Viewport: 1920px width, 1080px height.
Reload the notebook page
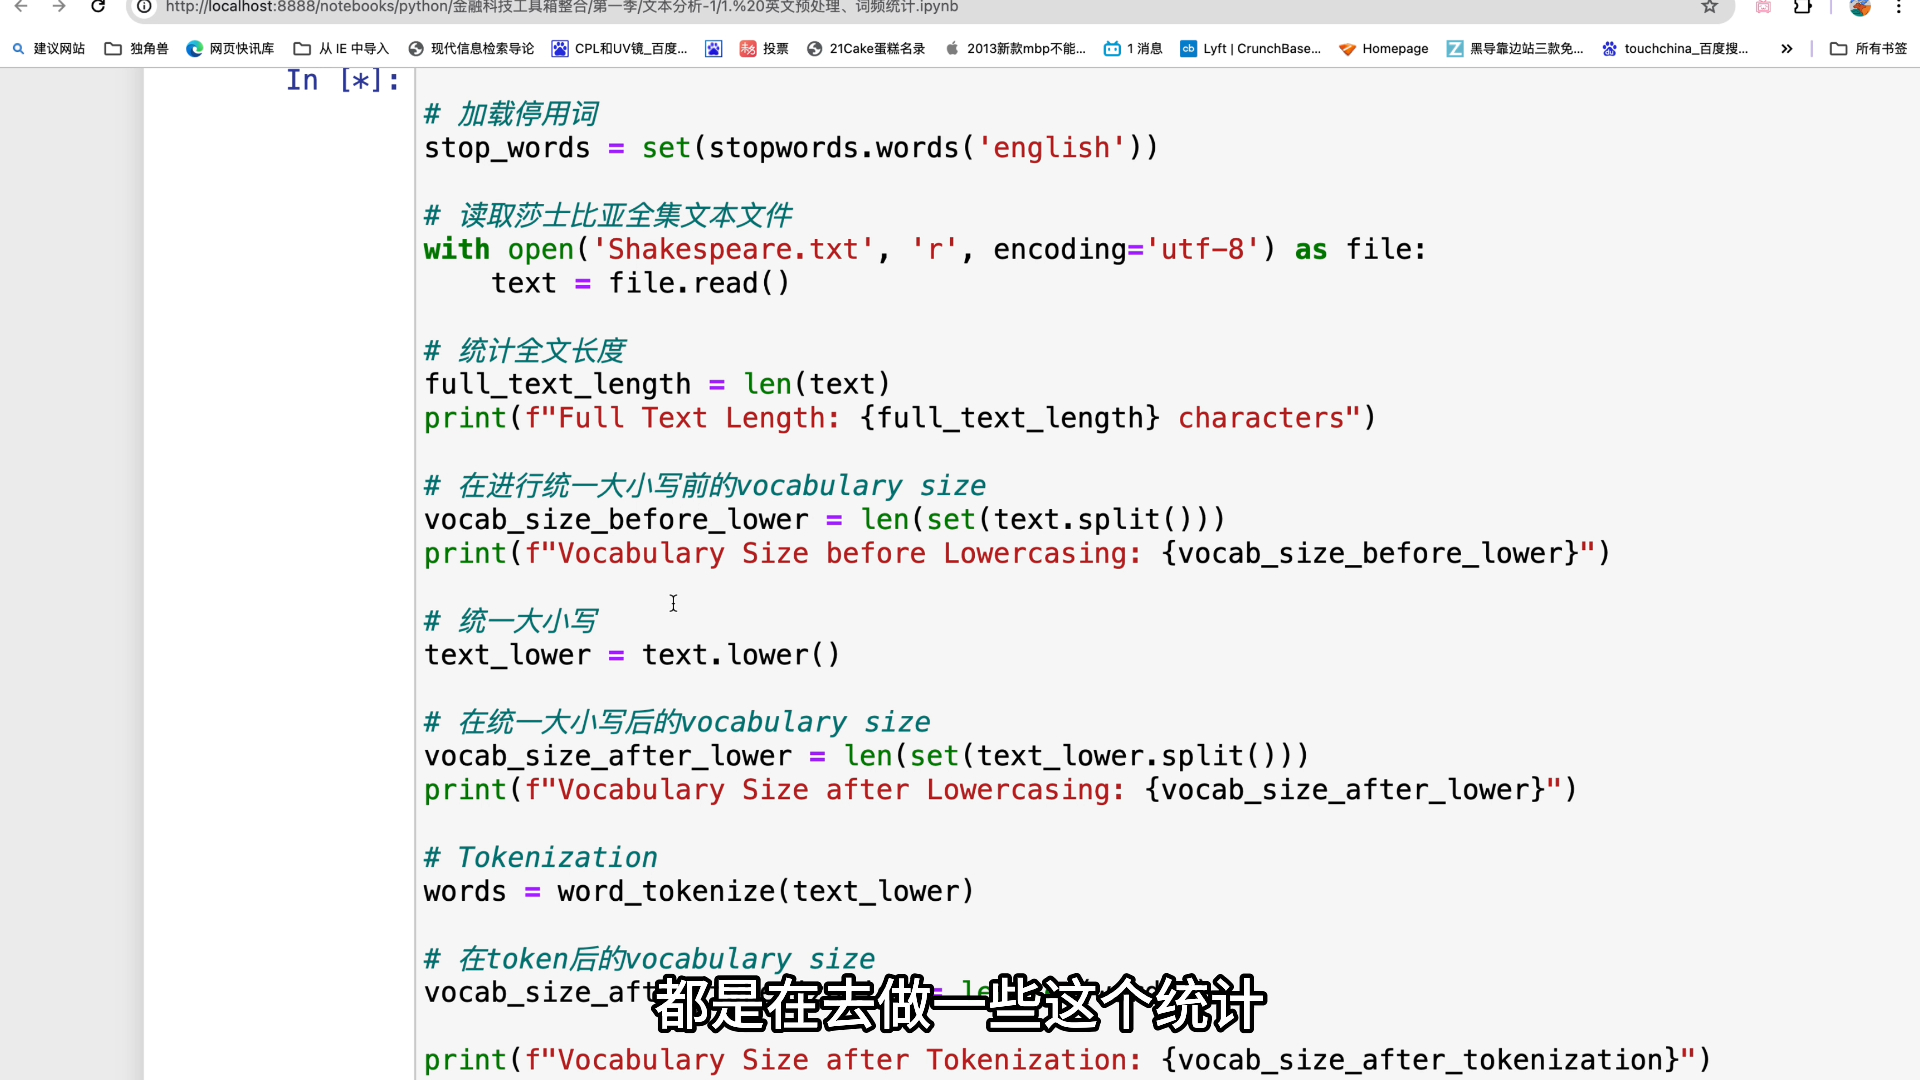coord(98,7)
